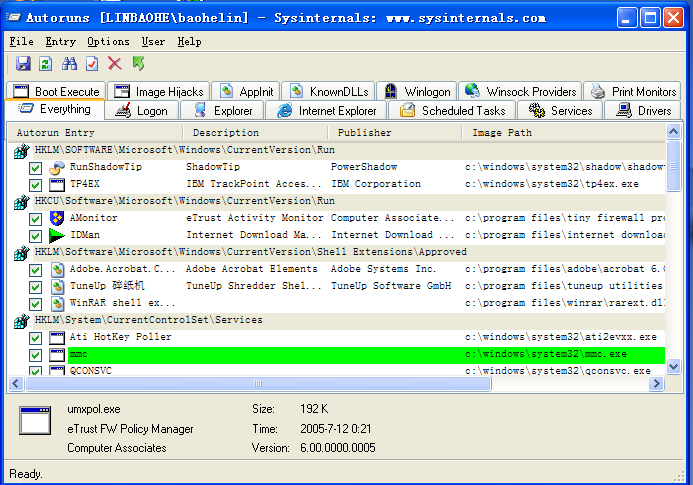Uncheck the RunShadowTip checkbox

(36, 168)
